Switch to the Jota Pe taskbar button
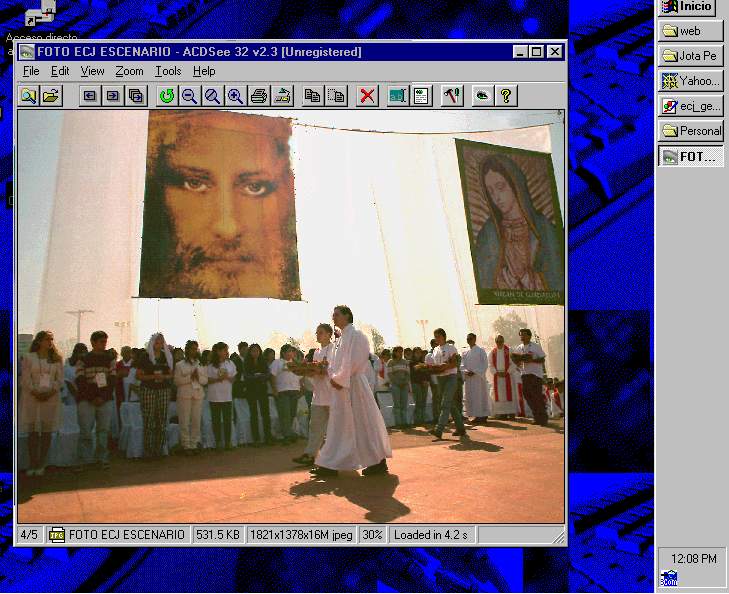729x594 pixels. [690, 56]
